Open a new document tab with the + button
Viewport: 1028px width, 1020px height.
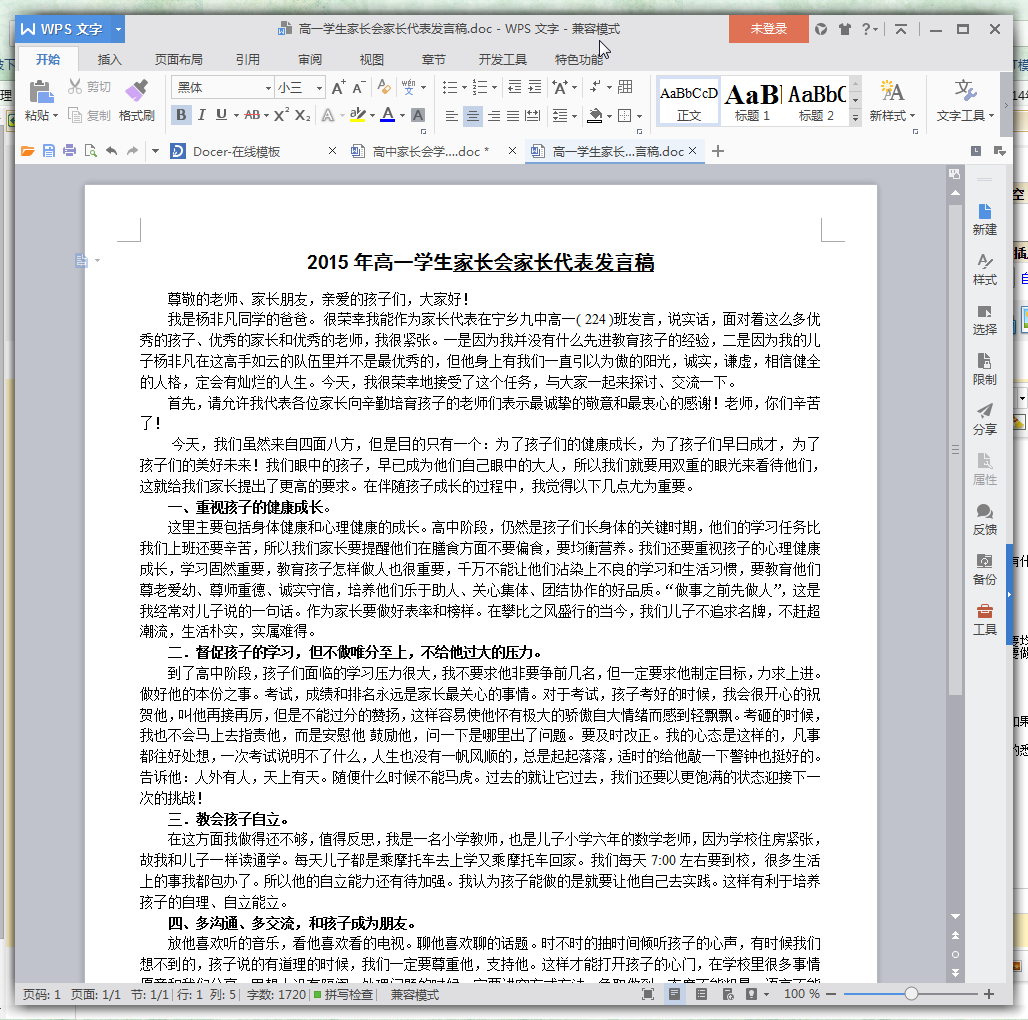(x=717, y=151)
